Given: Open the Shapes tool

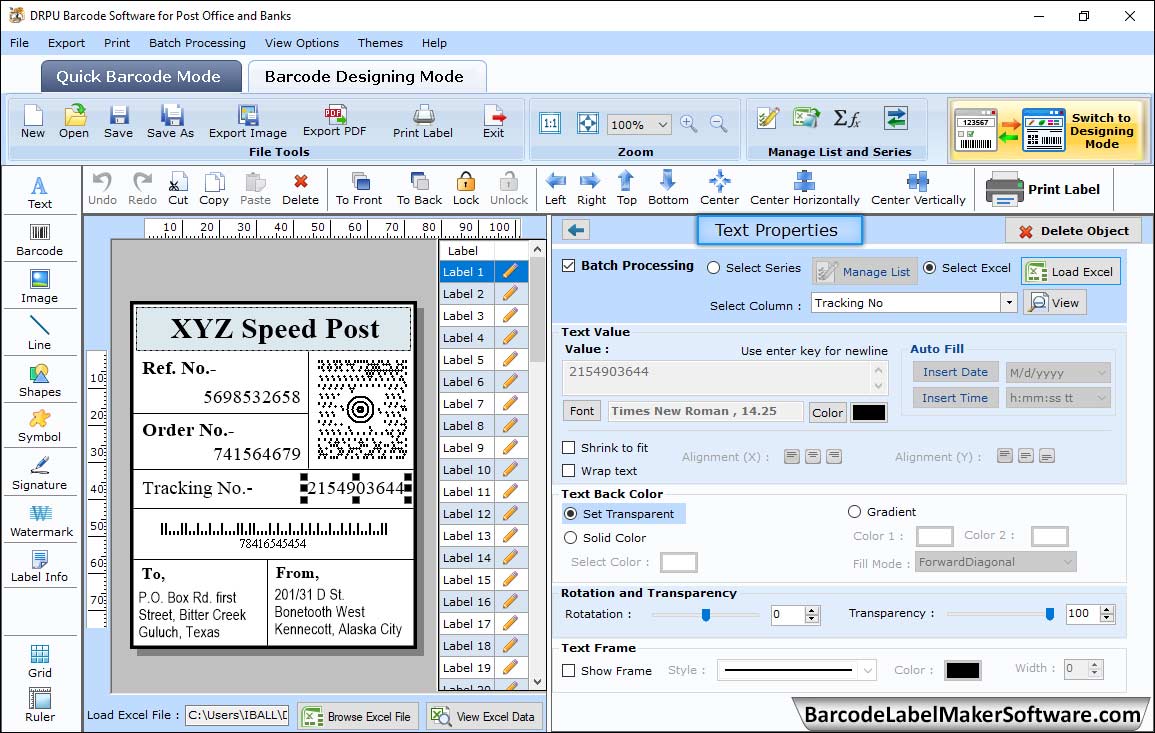Looking at the screenshot, I should (40, 380).
